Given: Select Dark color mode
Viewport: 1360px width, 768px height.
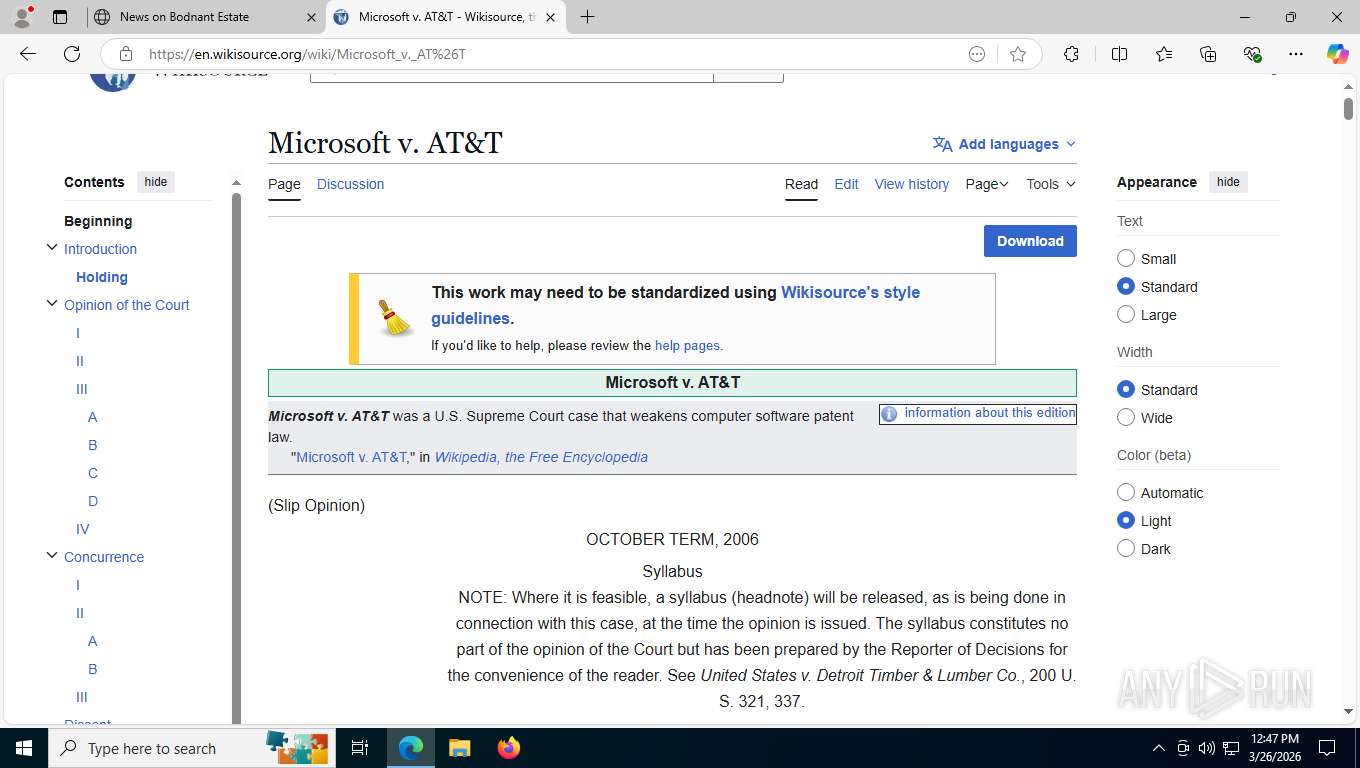Looking at the screenshot, I should [x=1126, y=548].
